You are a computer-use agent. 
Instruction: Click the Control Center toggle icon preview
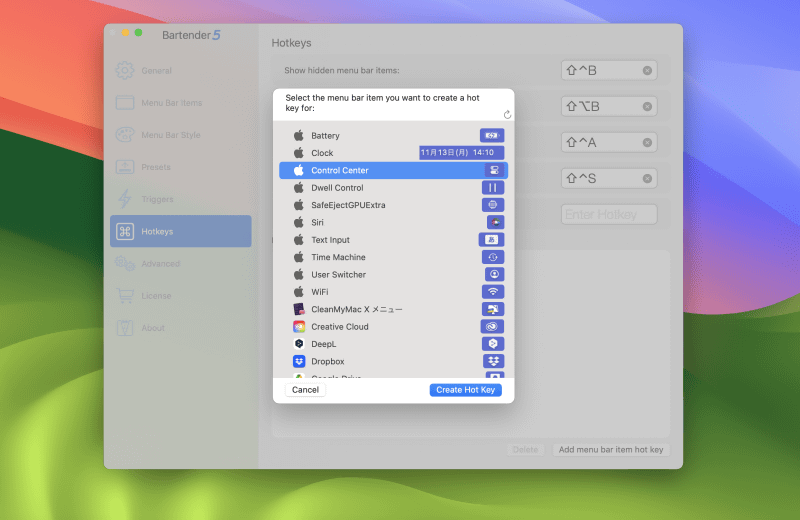coord(494,170)
